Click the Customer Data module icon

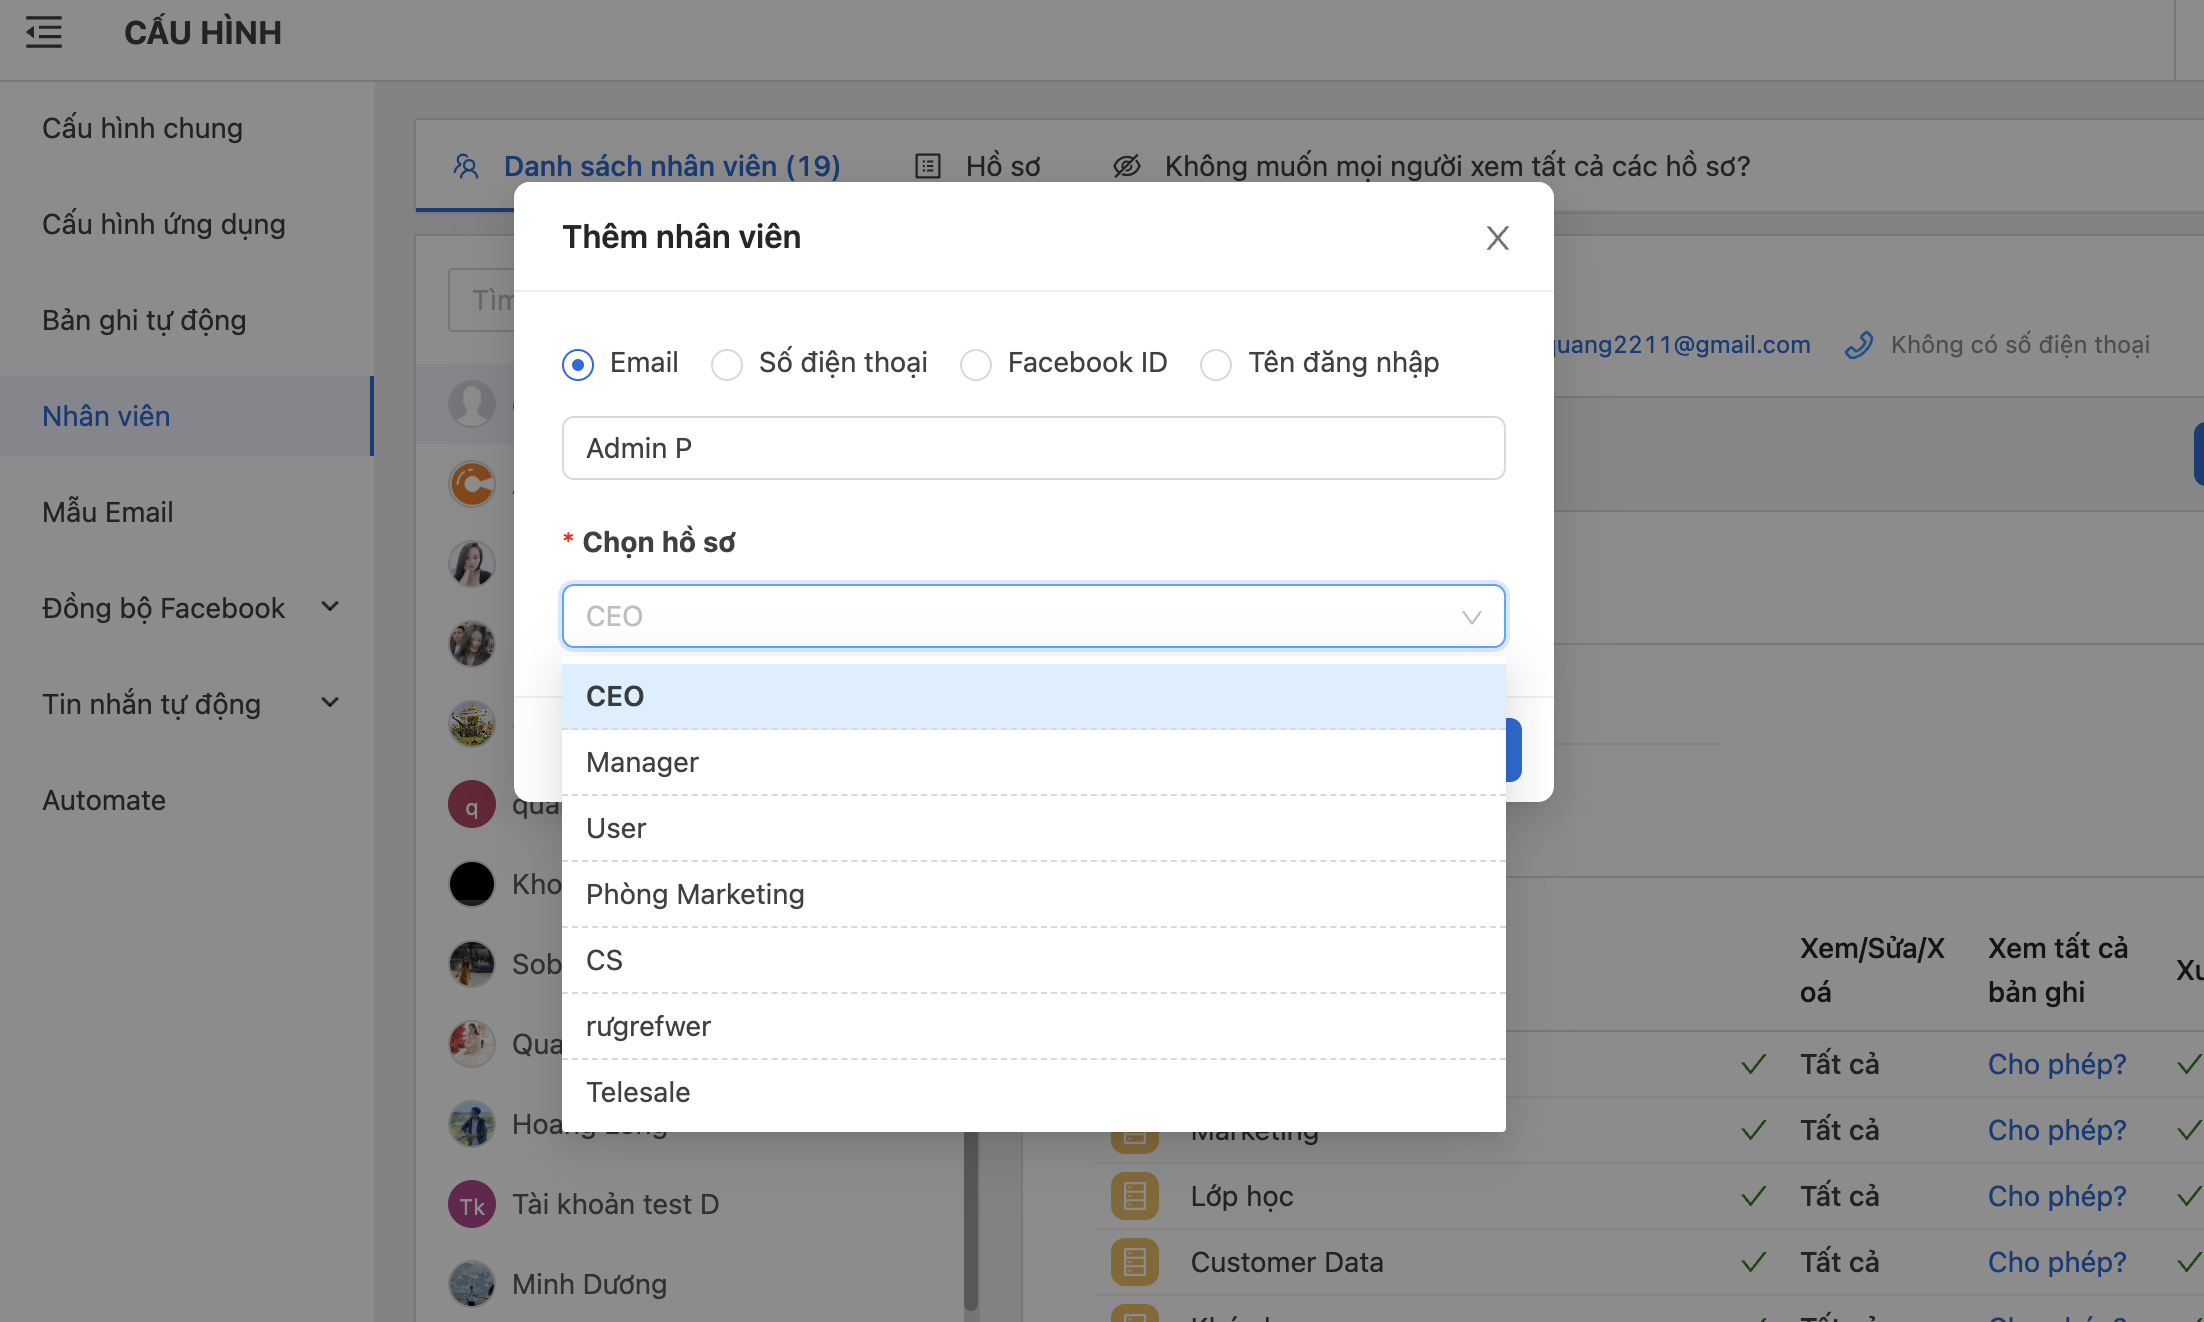tap(1135, 1262)
